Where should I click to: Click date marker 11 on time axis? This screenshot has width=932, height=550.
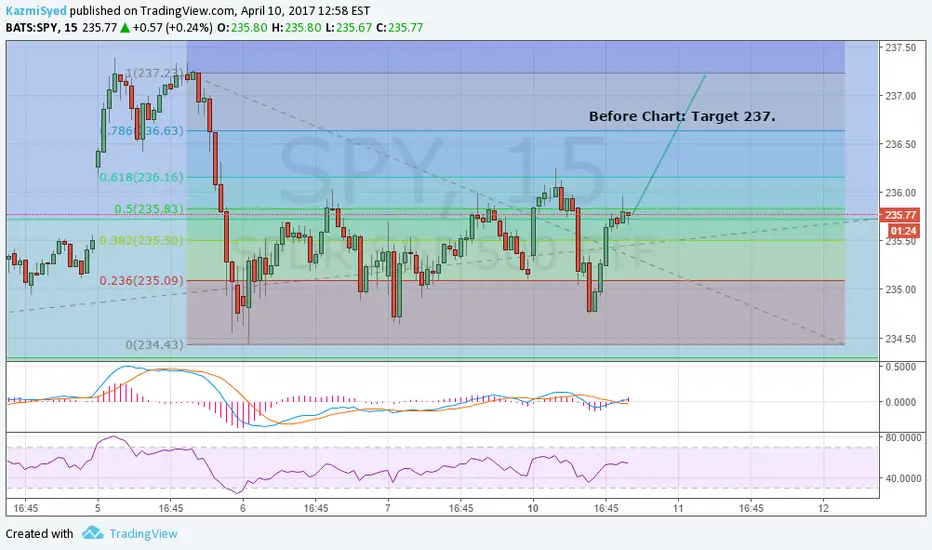(678, 508)
